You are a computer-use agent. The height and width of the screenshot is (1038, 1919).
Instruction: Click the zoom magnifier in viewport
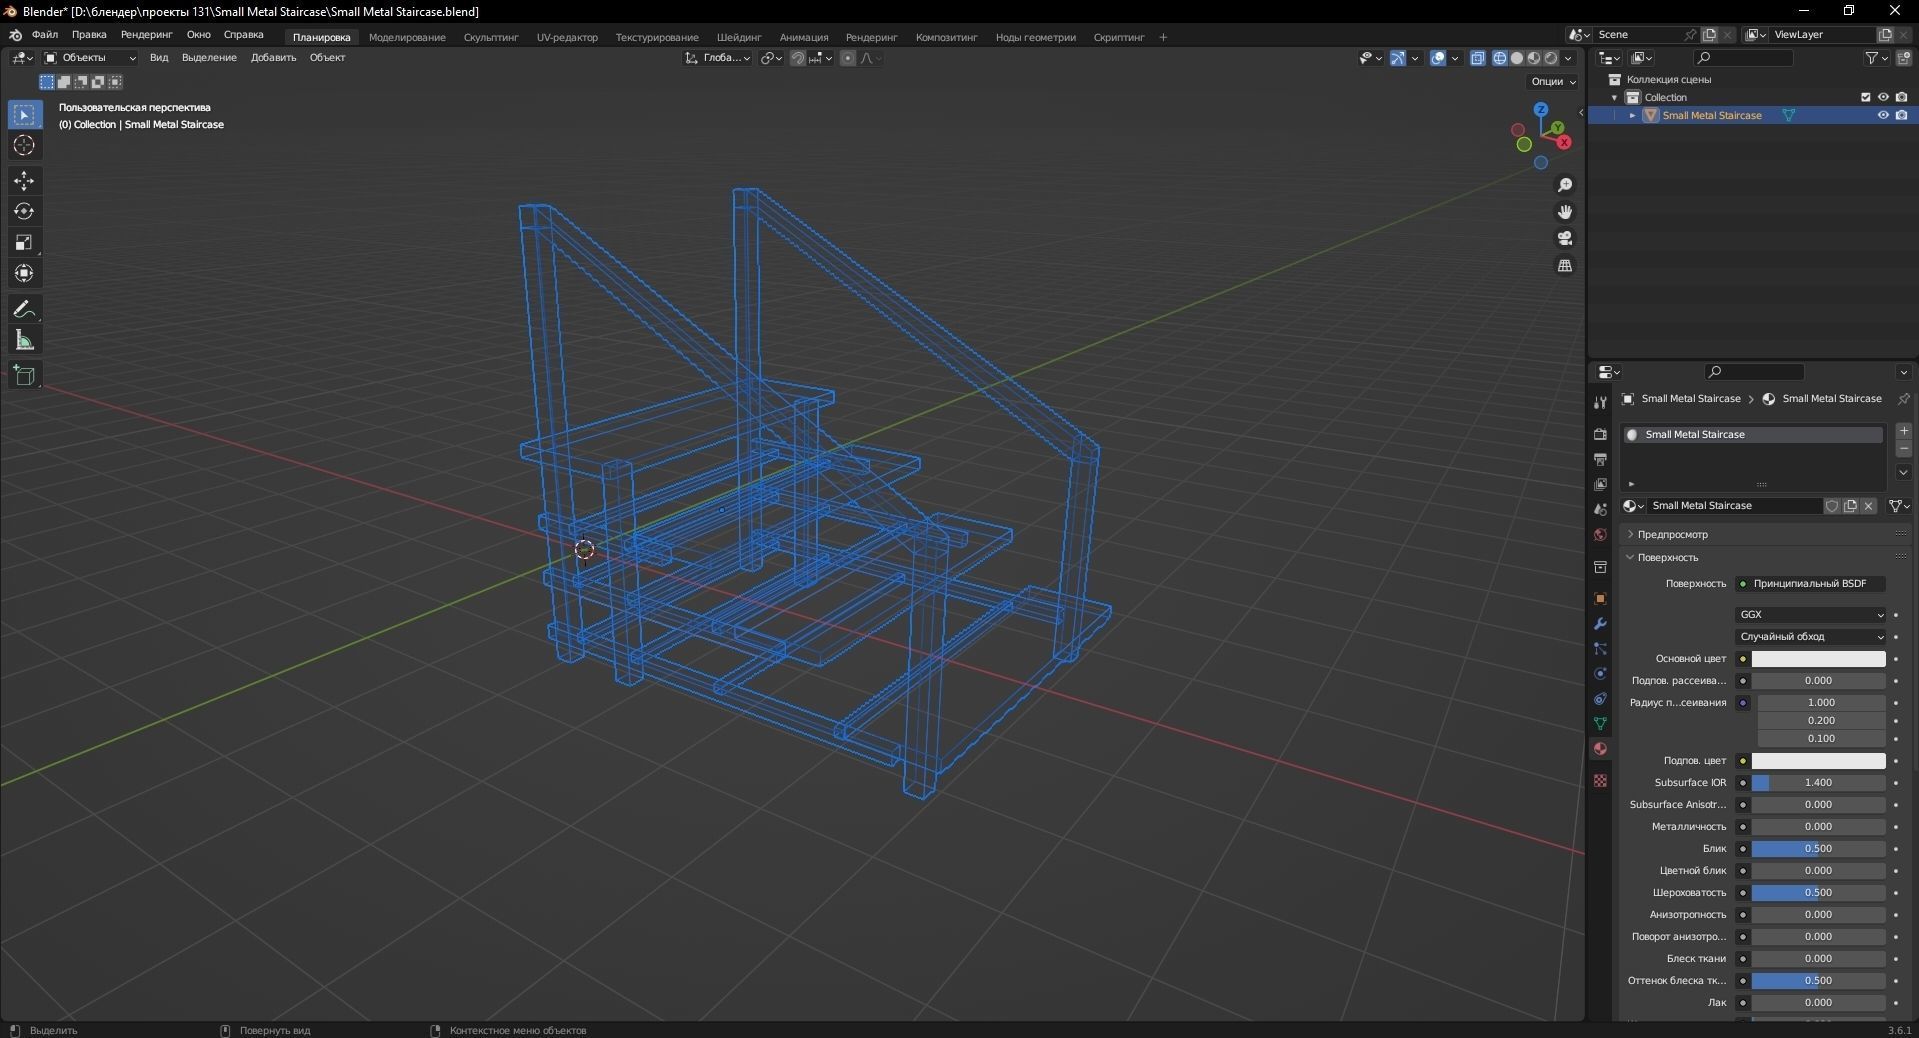1565,185
